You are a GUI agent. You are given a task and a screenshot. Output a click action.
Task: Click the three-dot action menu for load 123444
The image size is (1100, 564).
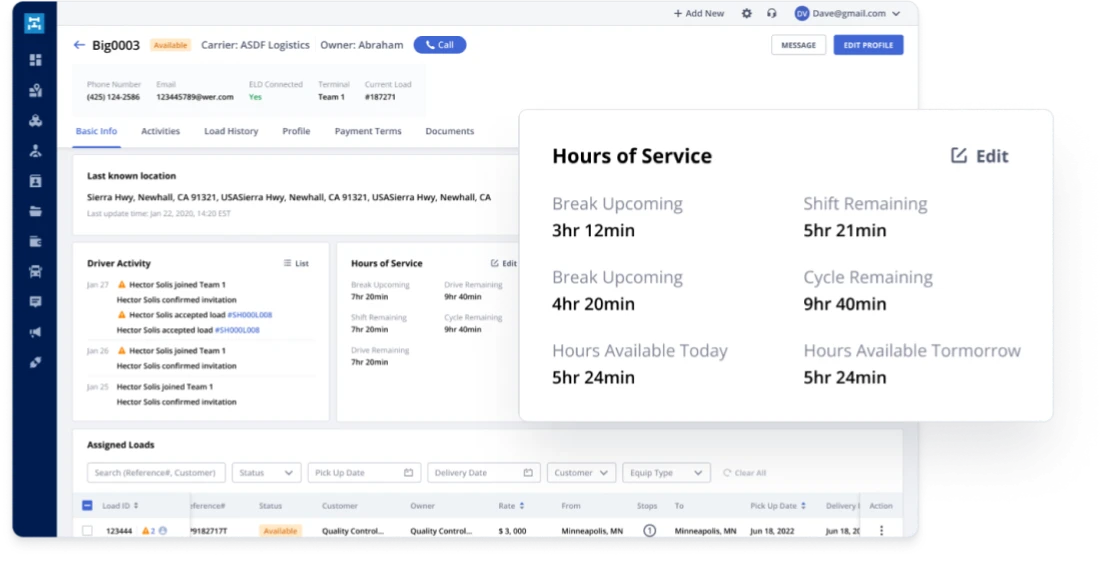881,531
